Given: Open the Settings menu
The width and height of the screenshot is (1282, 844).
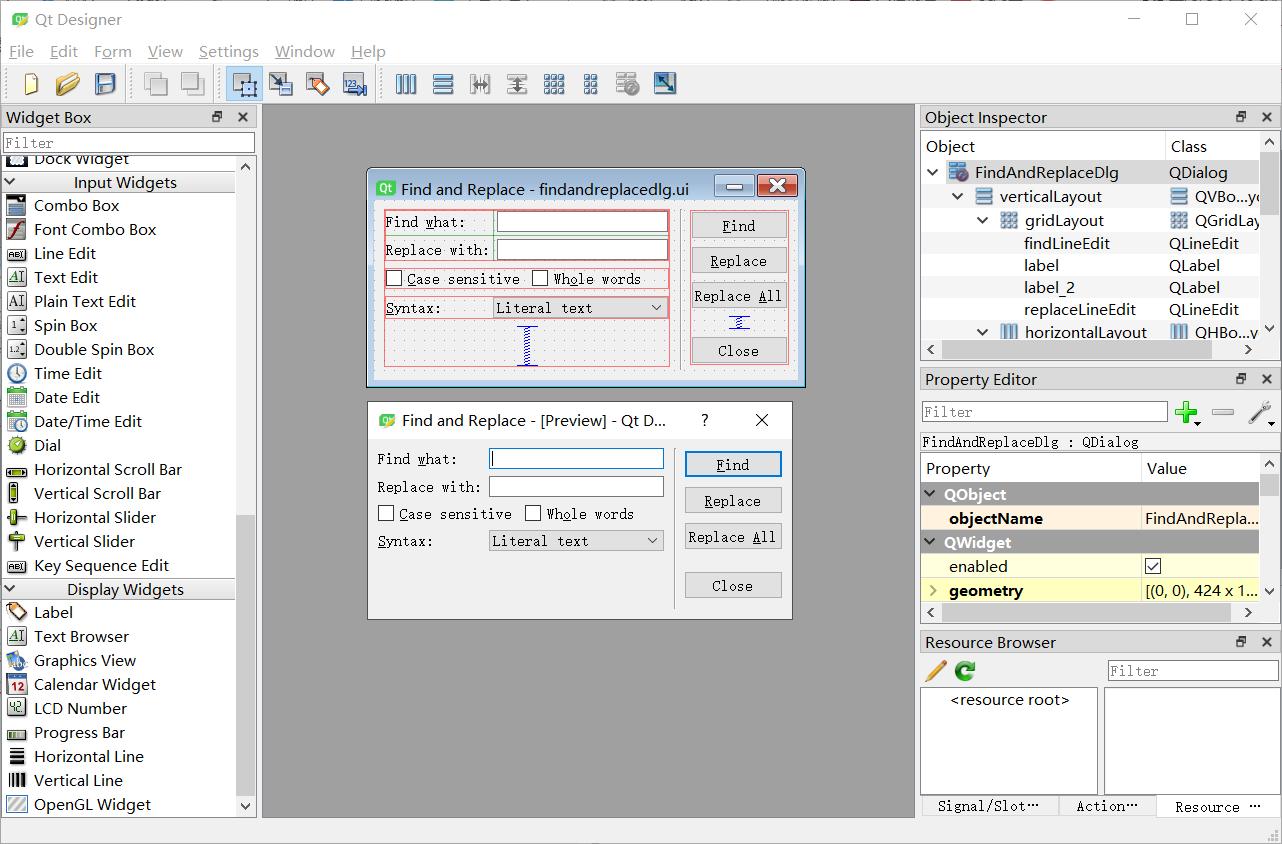Looking at the screenshot, I should click(229, 52).
